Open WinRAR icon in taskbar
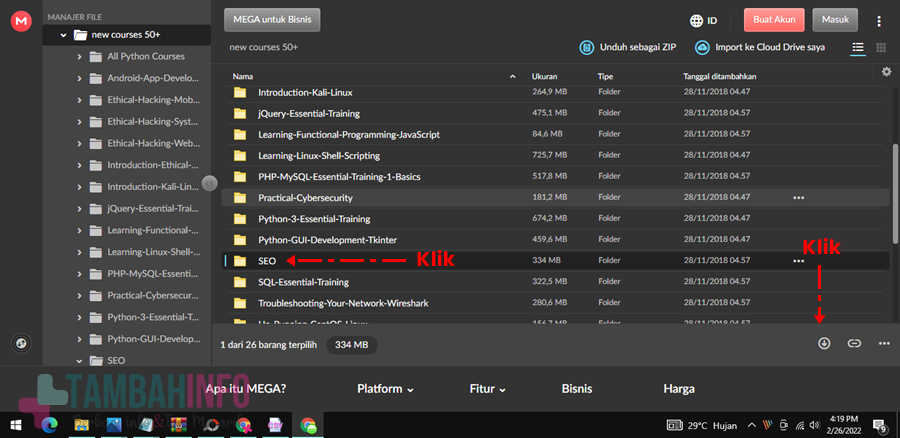900x438 pixels. point(179,425)
